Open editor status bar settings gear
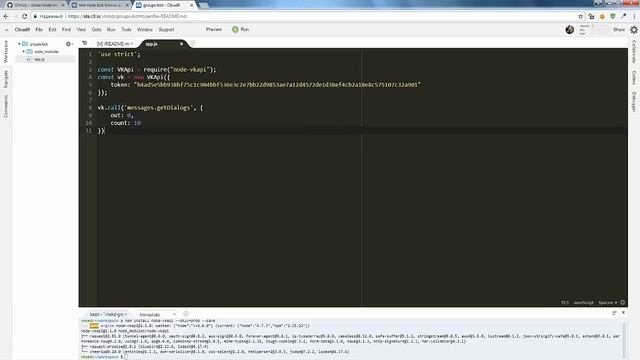The height and width of the screenshot is (360, 640). (623, 302)
